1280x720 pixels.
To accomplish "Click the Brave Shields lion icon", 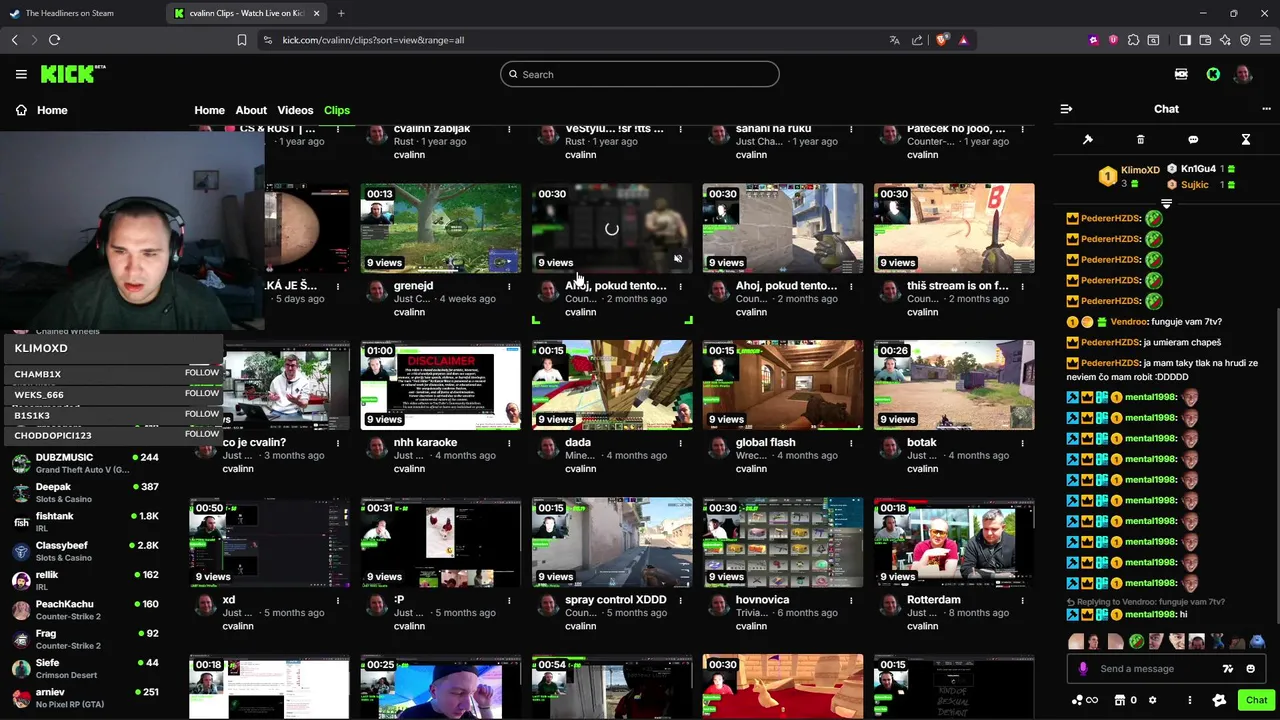I will click(942, 40).
